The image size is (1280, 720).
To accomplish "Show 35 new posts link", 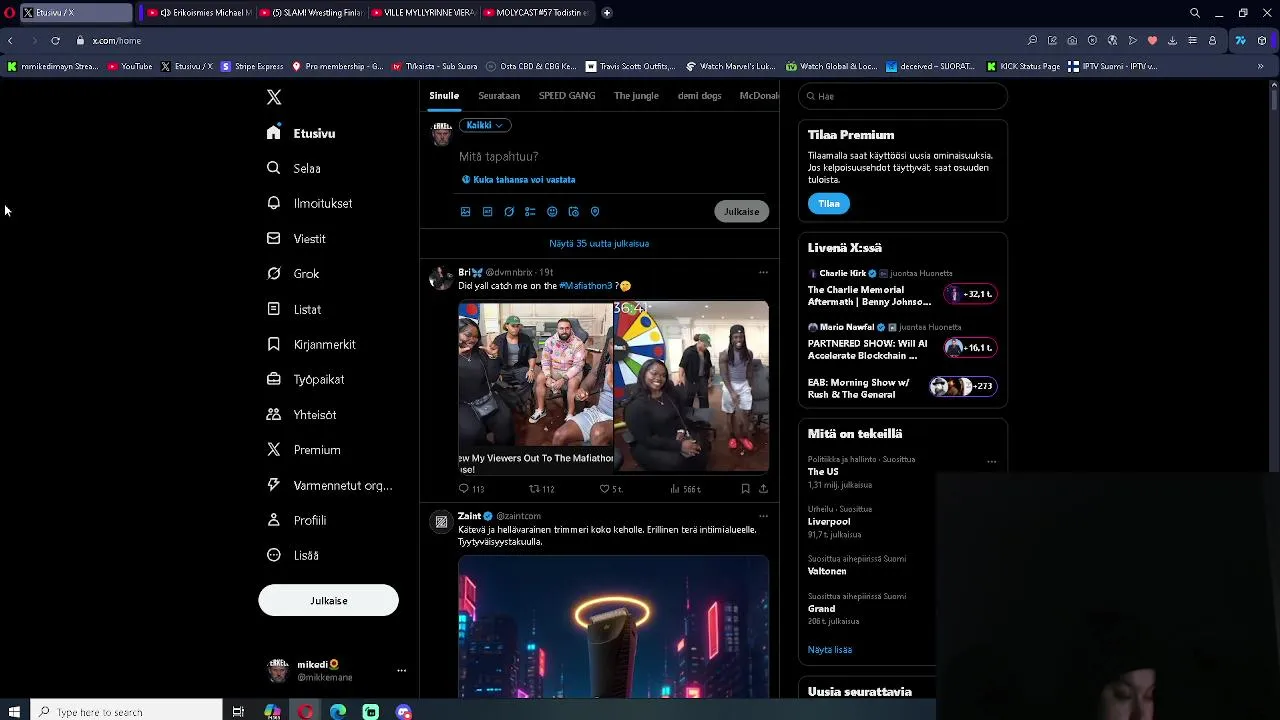I will coord(599,243).
